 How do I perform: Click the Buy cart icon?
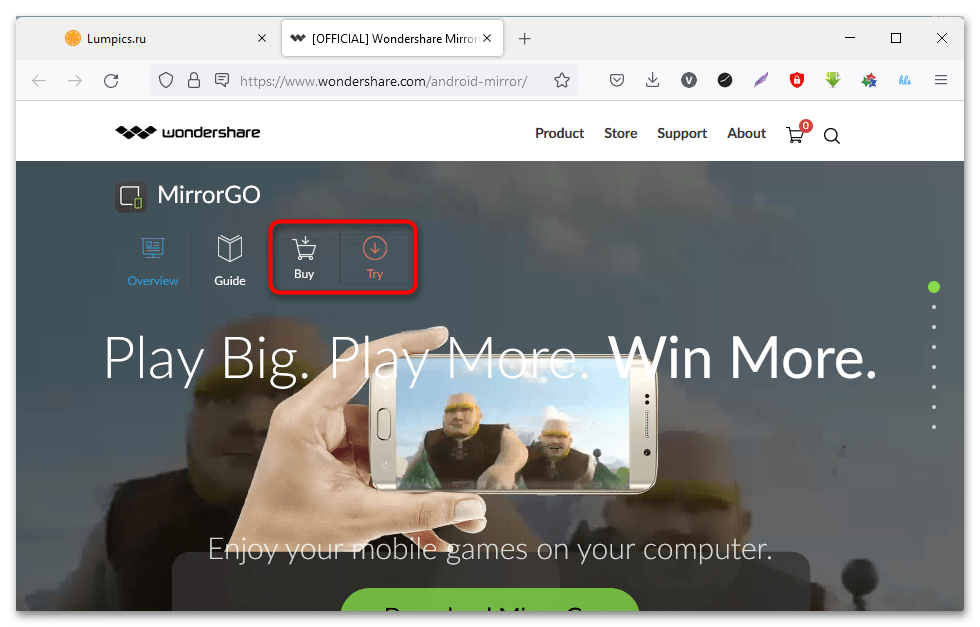pyautogui.click(x=304, y=249)
